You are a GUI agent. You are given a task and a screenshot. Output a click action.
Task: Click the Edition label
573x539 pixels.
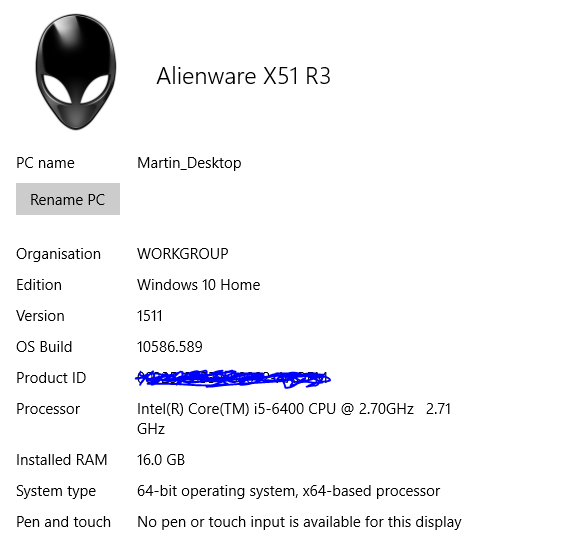tap(39, 285)
